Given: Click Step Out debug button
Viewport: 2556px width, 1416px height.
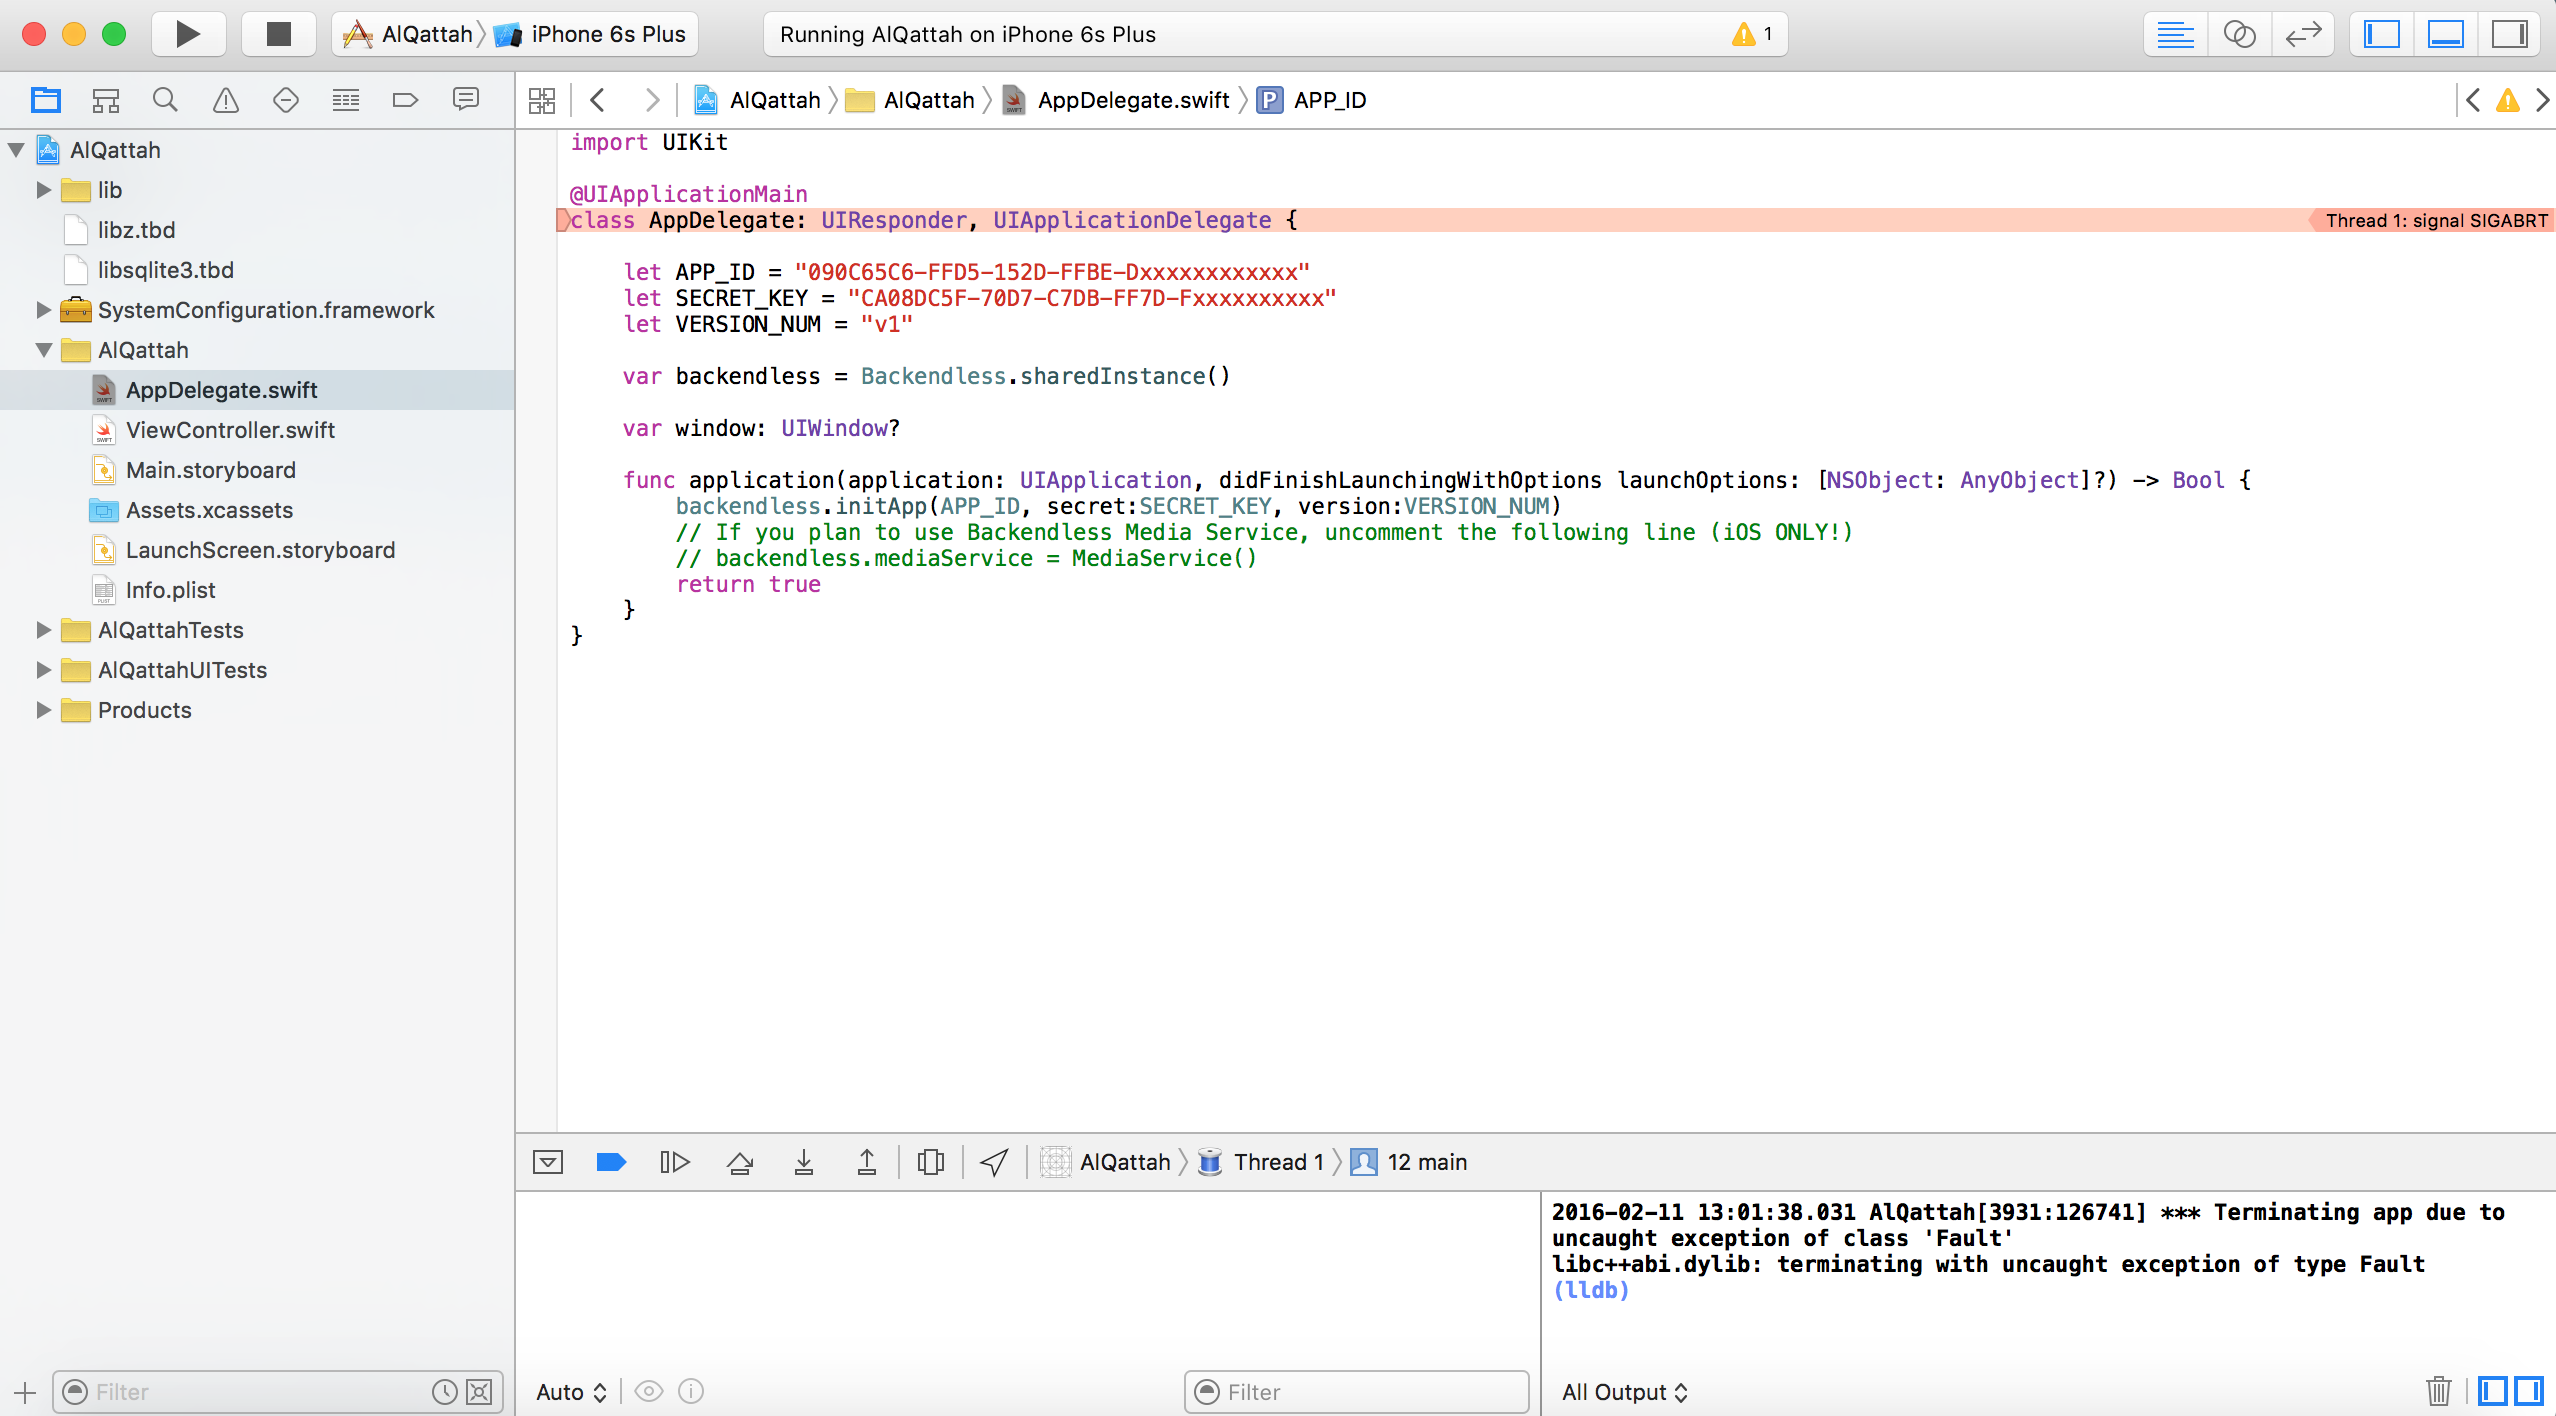Looking at the screenshot, I should point(867,1162).
